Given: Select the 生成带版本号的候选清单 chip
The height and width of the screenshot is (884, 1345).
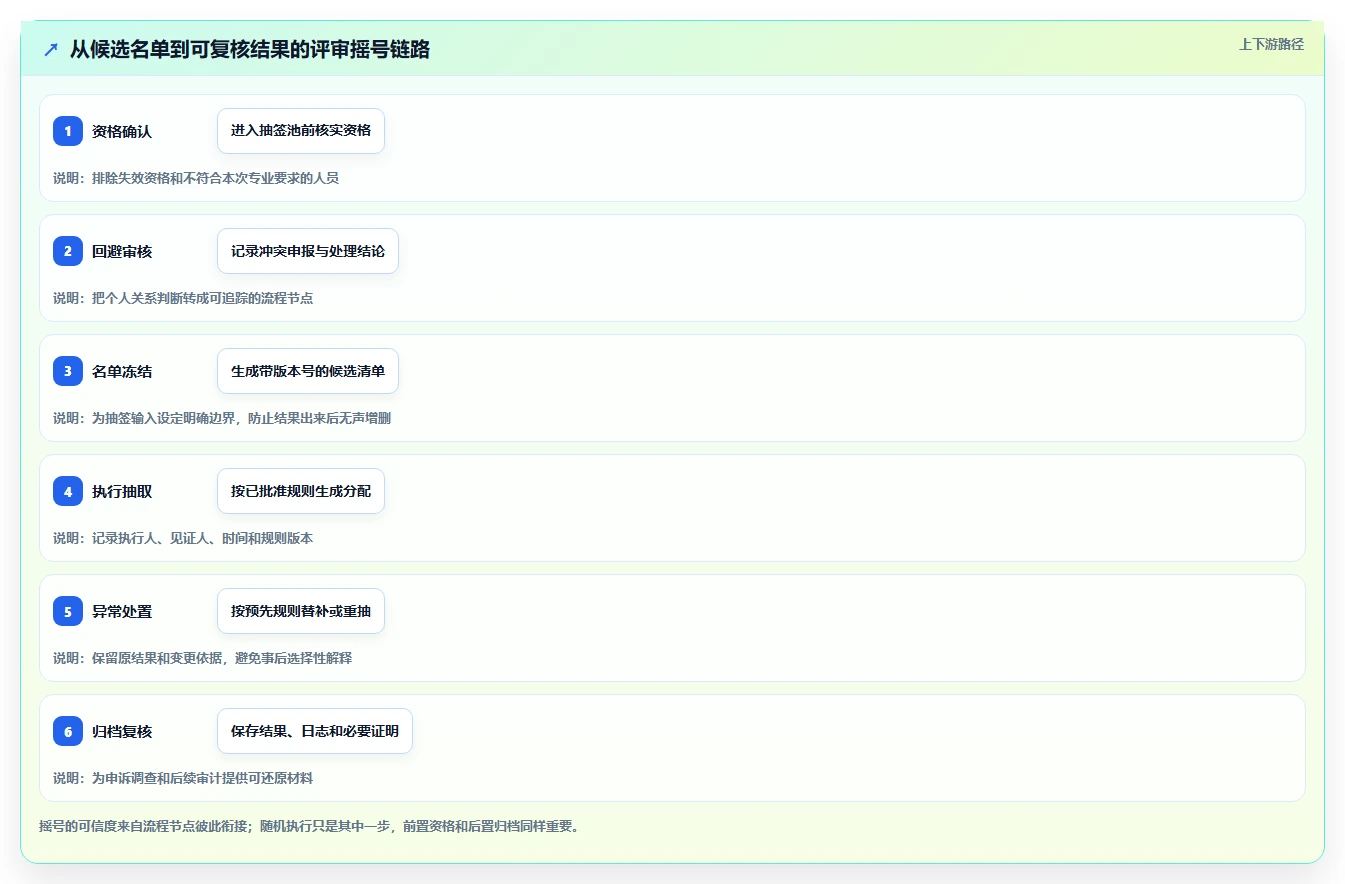Looking at the screenshot, I should (x=308, y=371).
